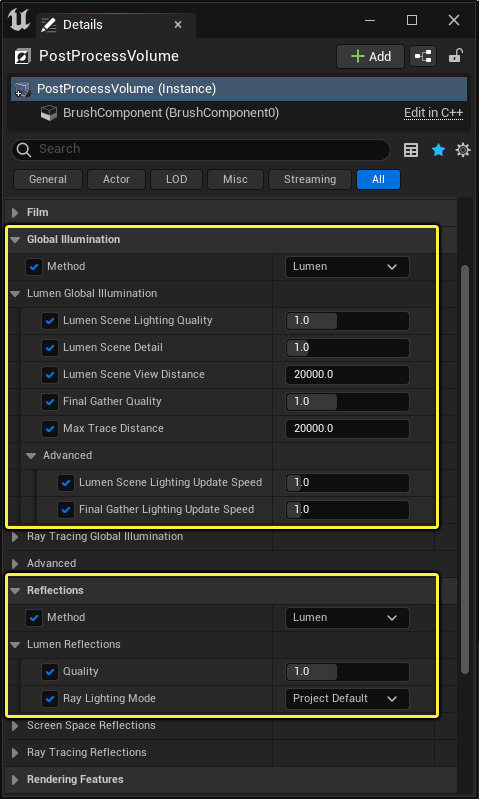Select PostProcessVolume (Instance) row

tap(239, 89)
